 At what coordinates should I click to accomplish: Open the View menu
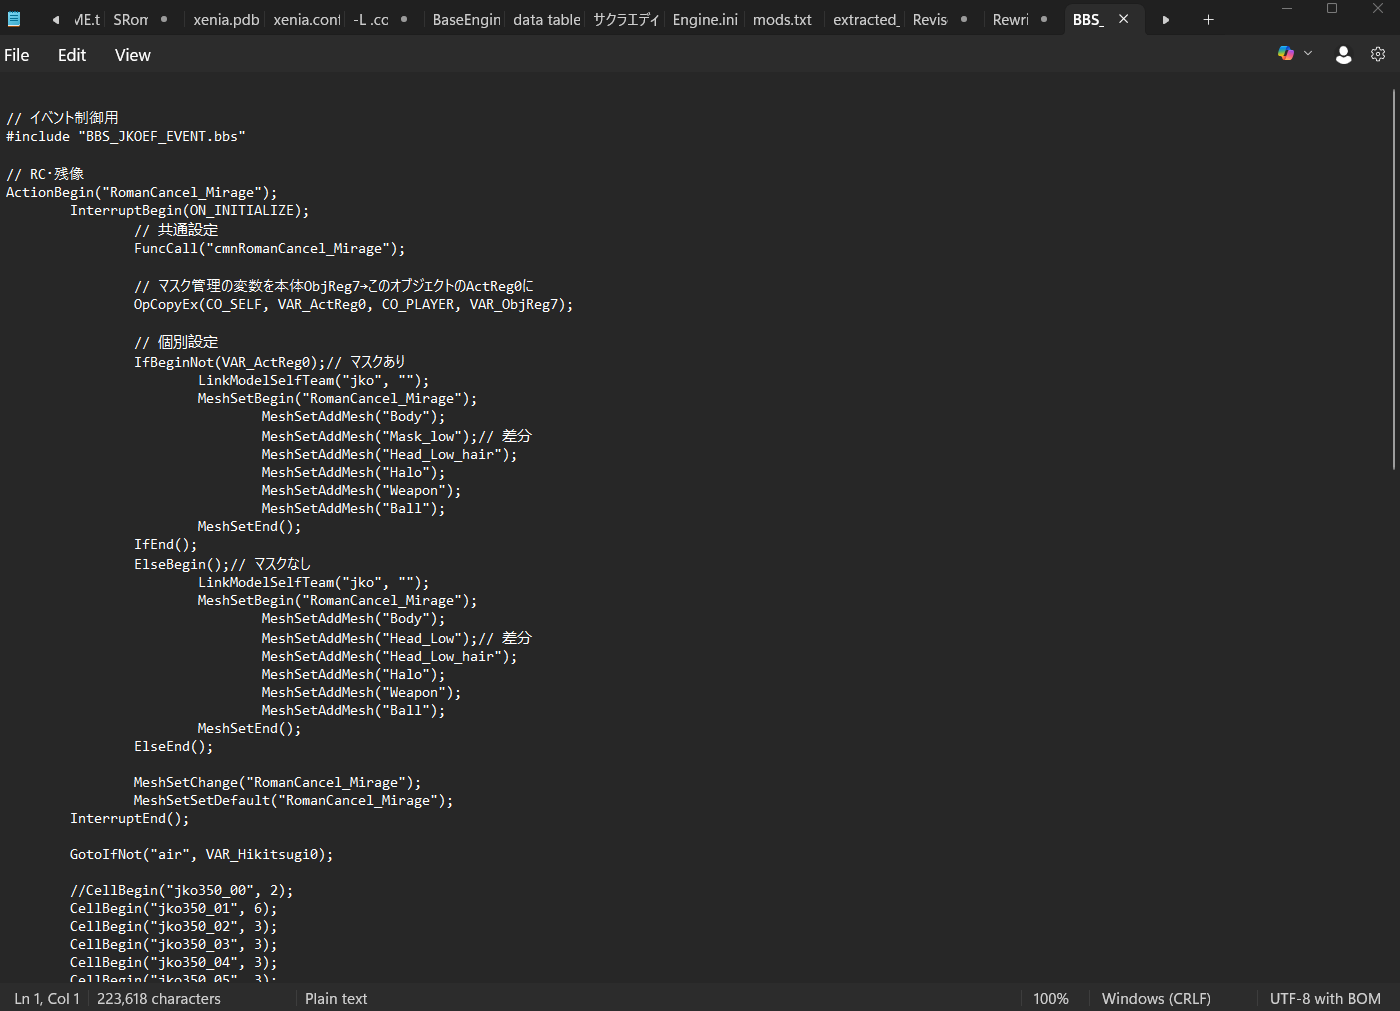pos(133,55)
